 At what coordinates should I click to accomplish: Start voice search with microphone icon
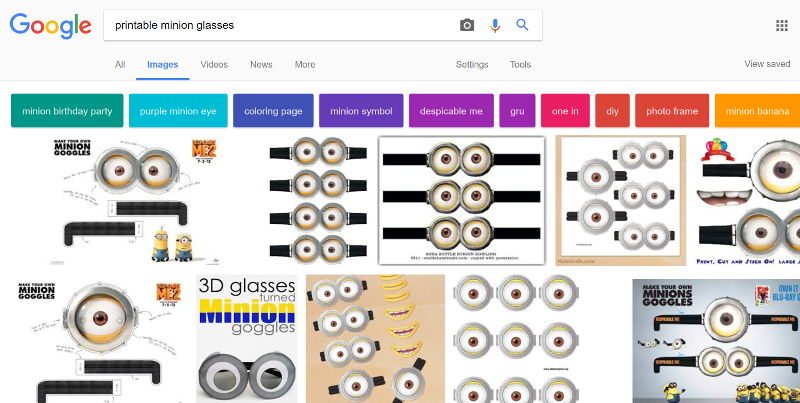(494, 25)
